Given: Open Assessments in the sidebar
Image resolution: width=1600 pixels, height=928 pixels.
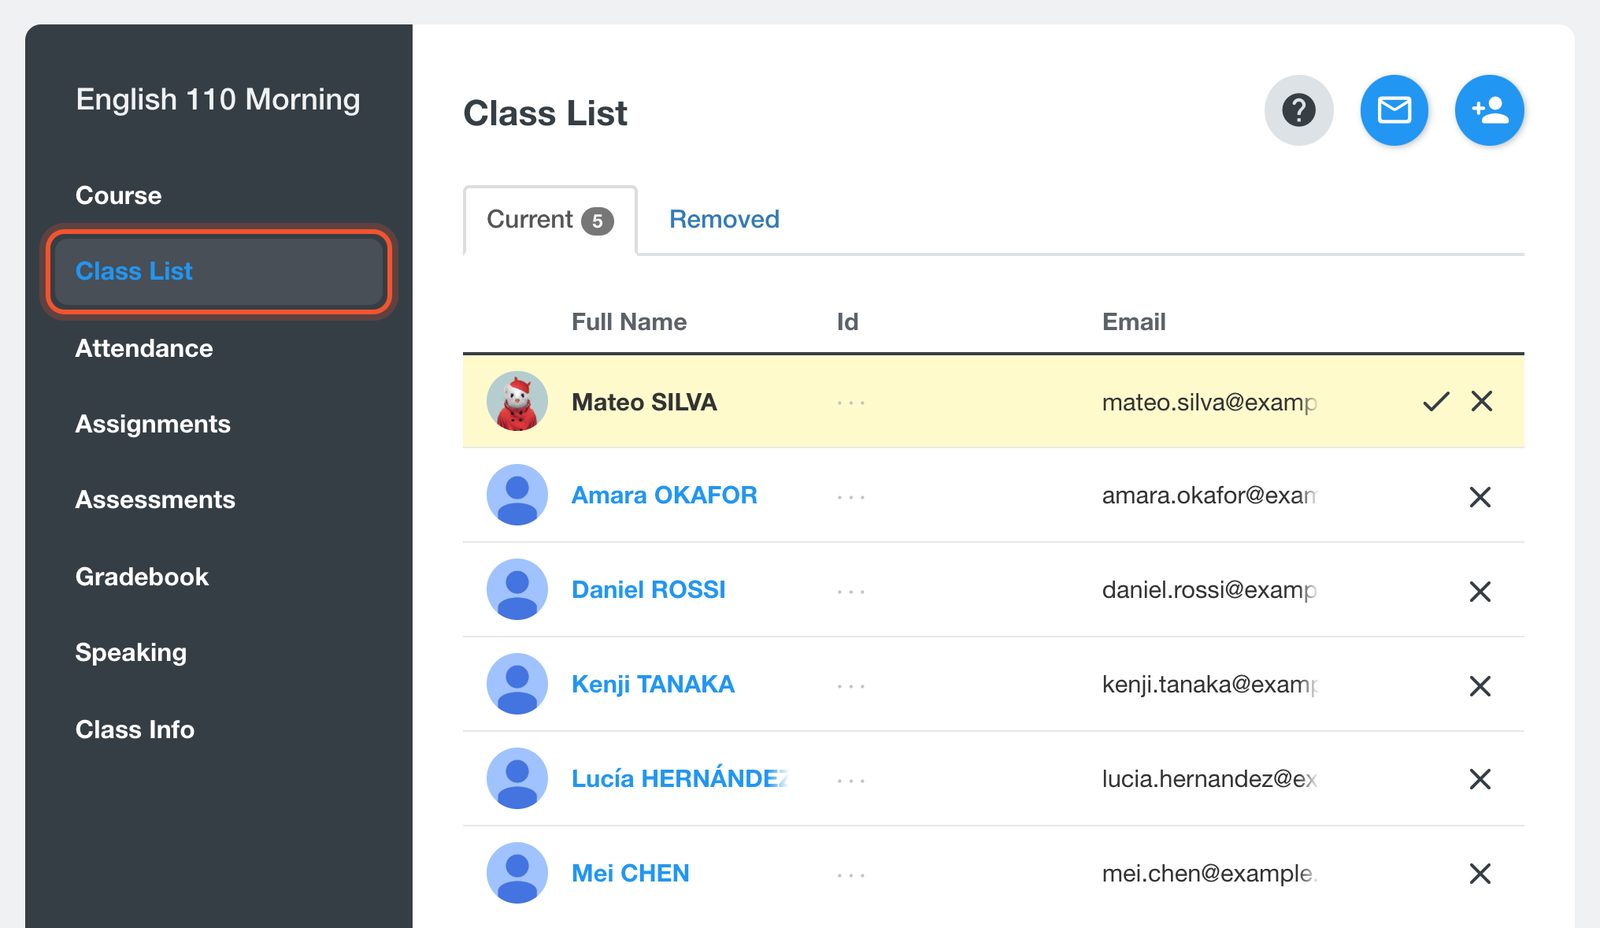Looking at the screenshot, I should click(x=155, y=499).
